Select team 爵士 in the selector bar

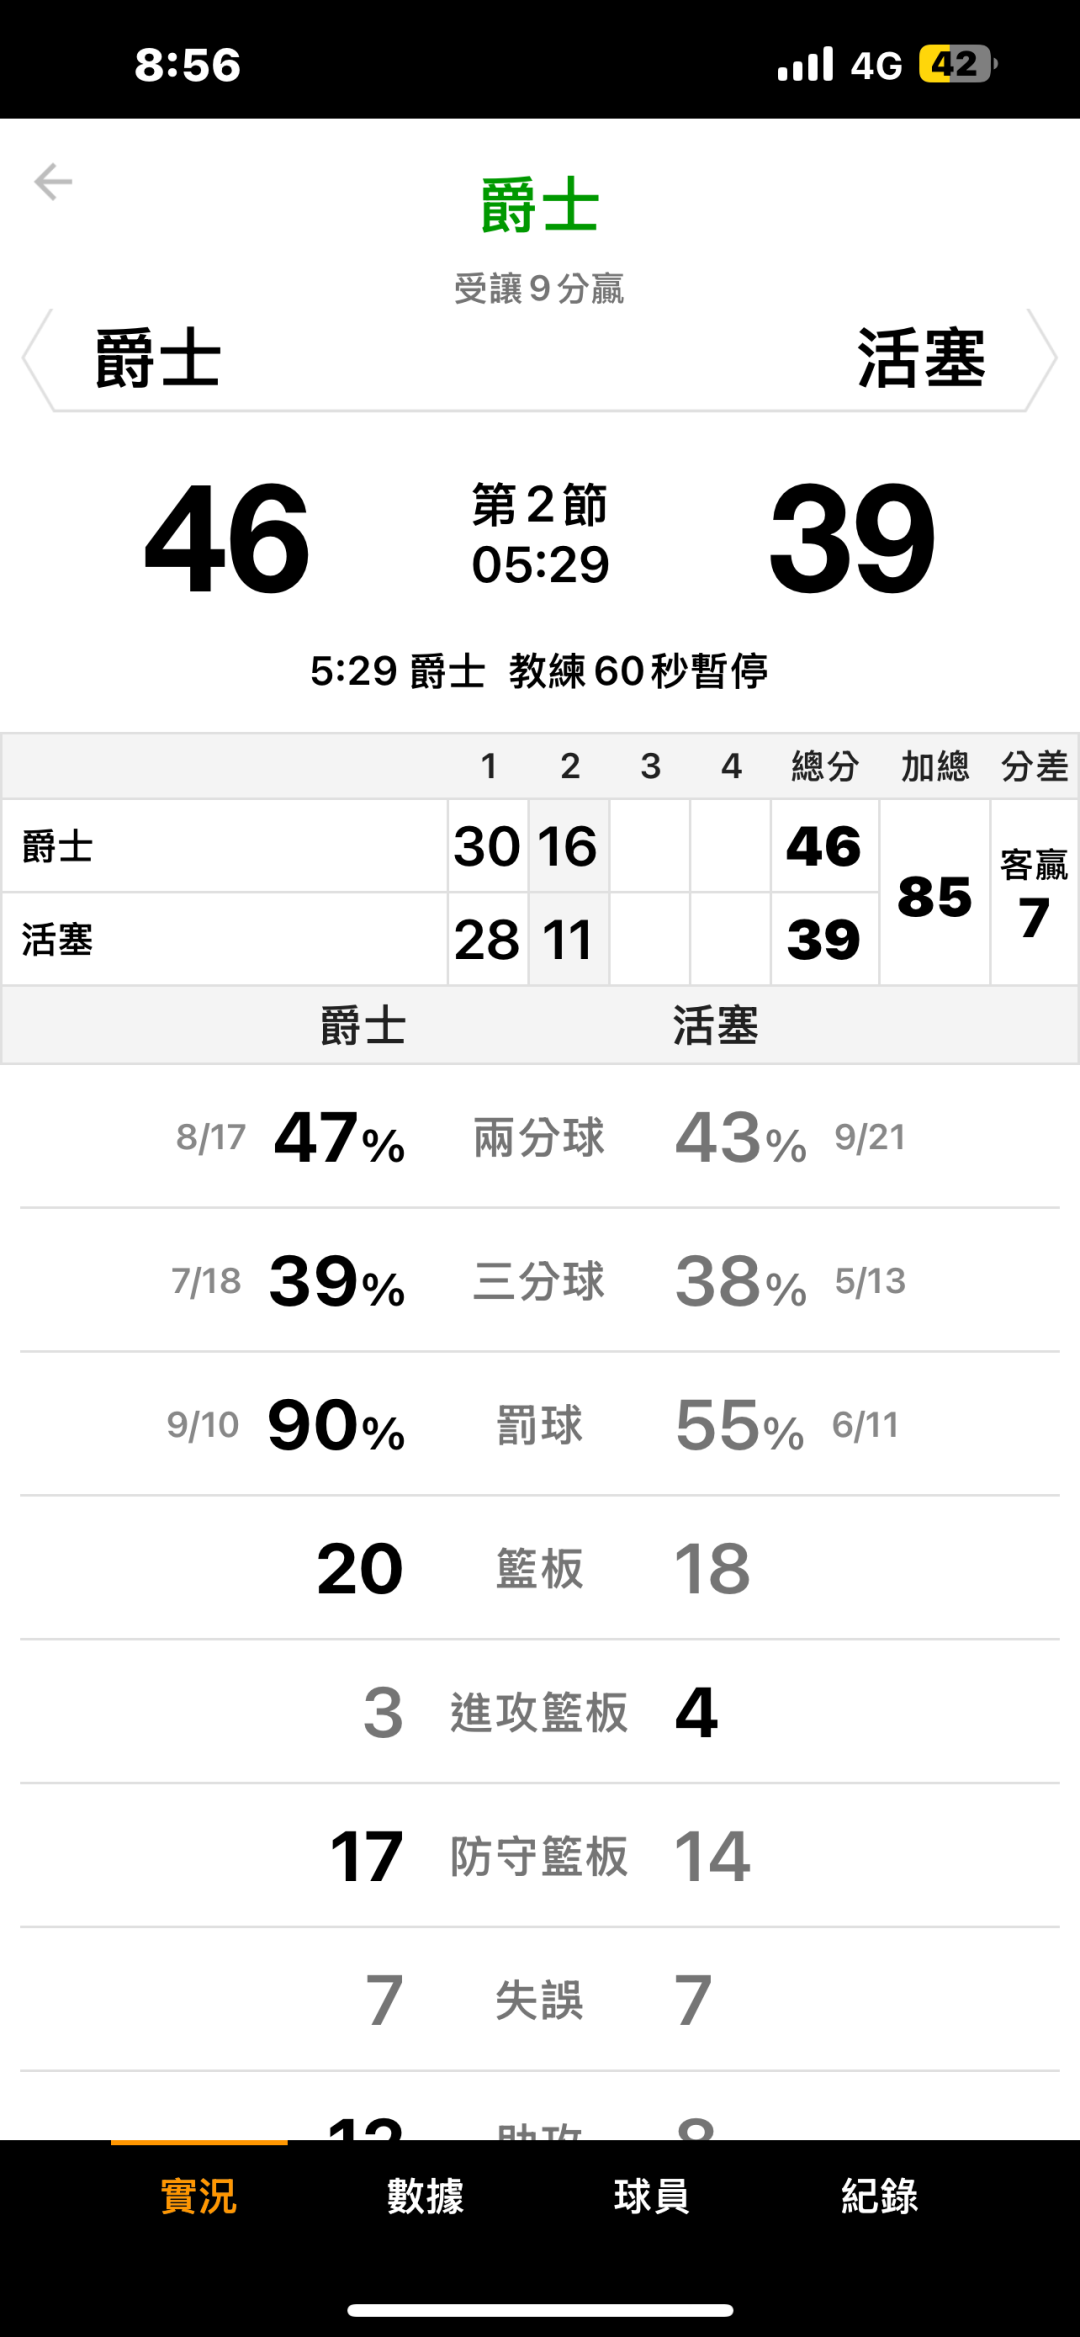tap(158, 359)
